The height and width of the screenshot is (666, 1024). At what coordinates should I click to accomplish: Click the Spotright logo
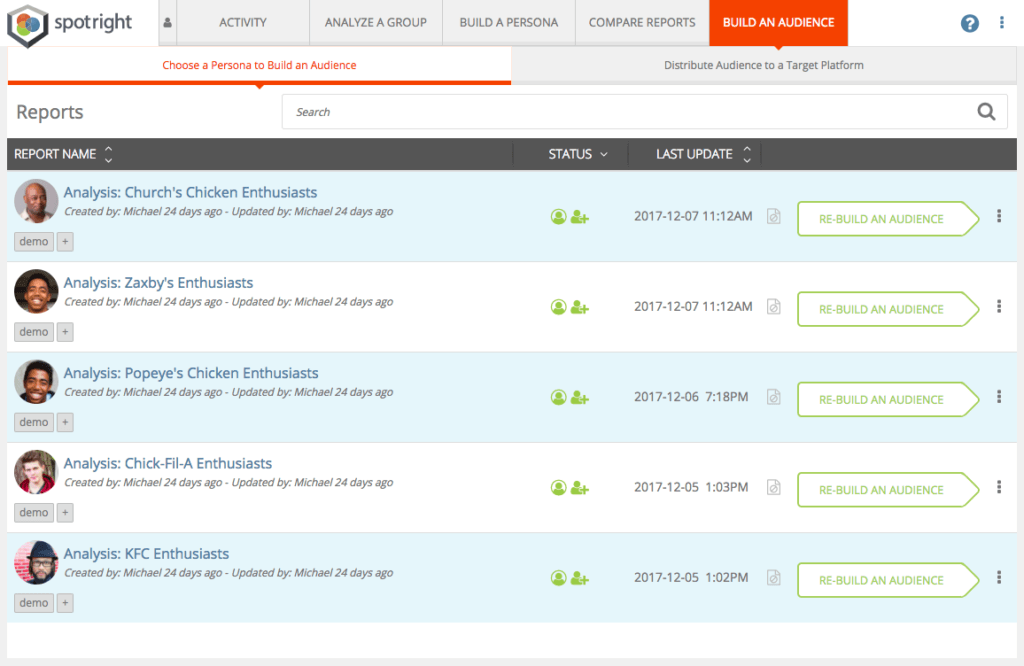pyautogui.click(x=70, y=24)
